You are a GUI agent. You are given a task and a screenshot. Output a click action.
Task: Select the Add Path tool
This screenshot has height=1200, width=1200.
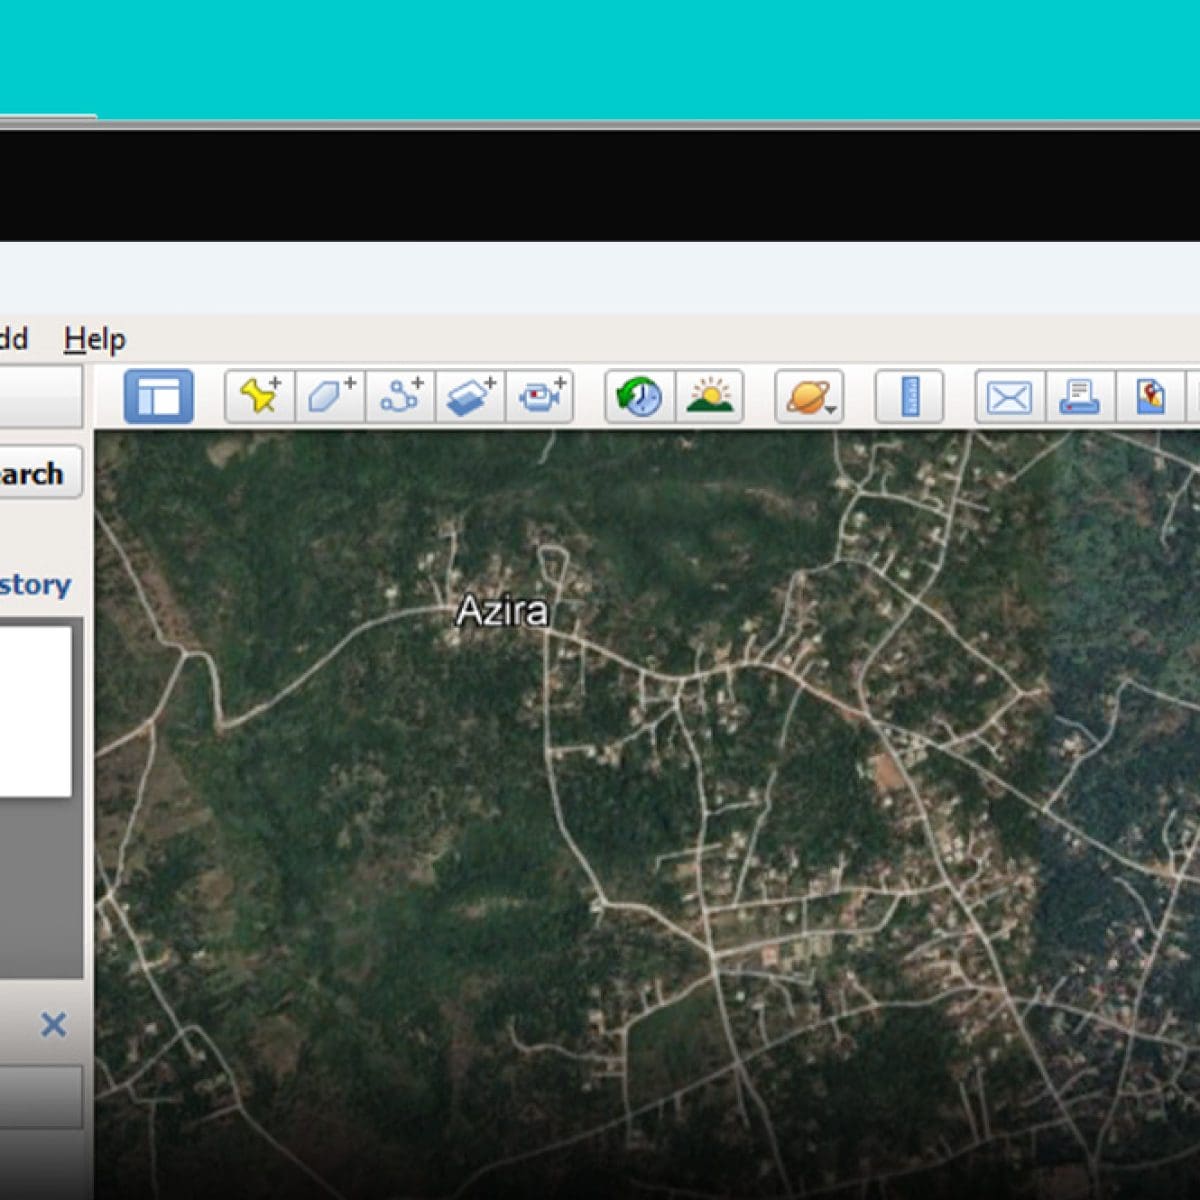point(401,397)
